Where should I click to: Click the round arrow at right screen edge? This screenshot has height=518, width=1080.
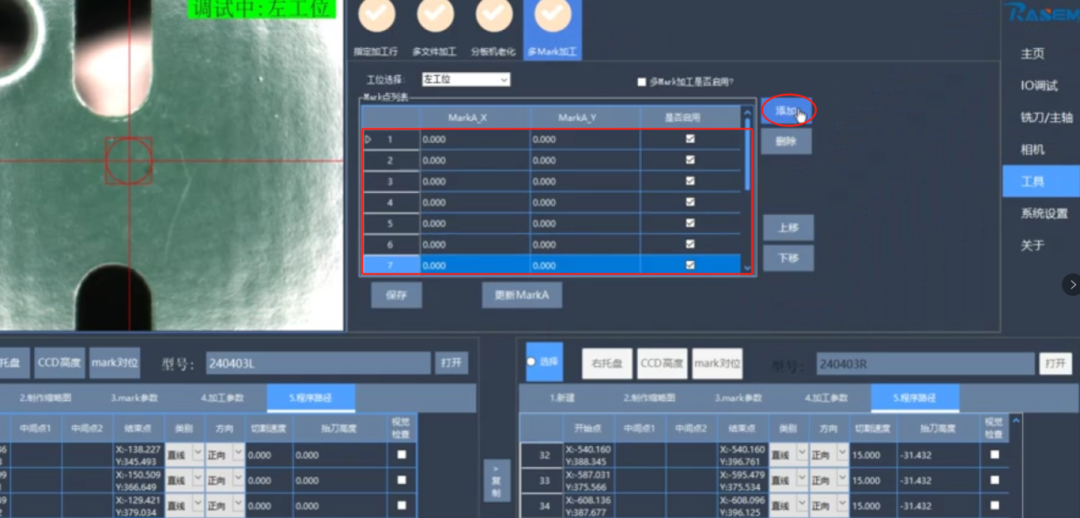pyautogui.click(x=1072, y=284)
